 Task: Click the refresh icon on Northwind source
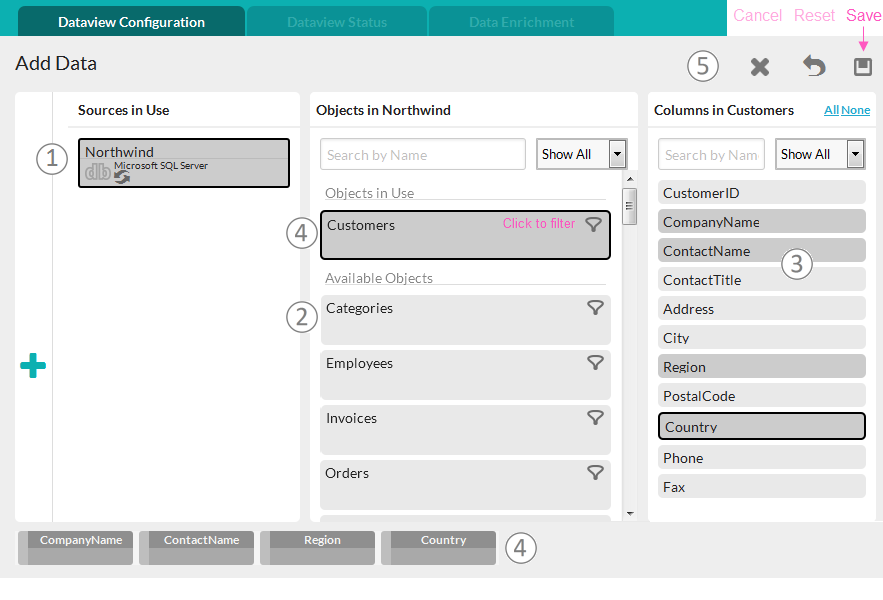tap(122, 177)
